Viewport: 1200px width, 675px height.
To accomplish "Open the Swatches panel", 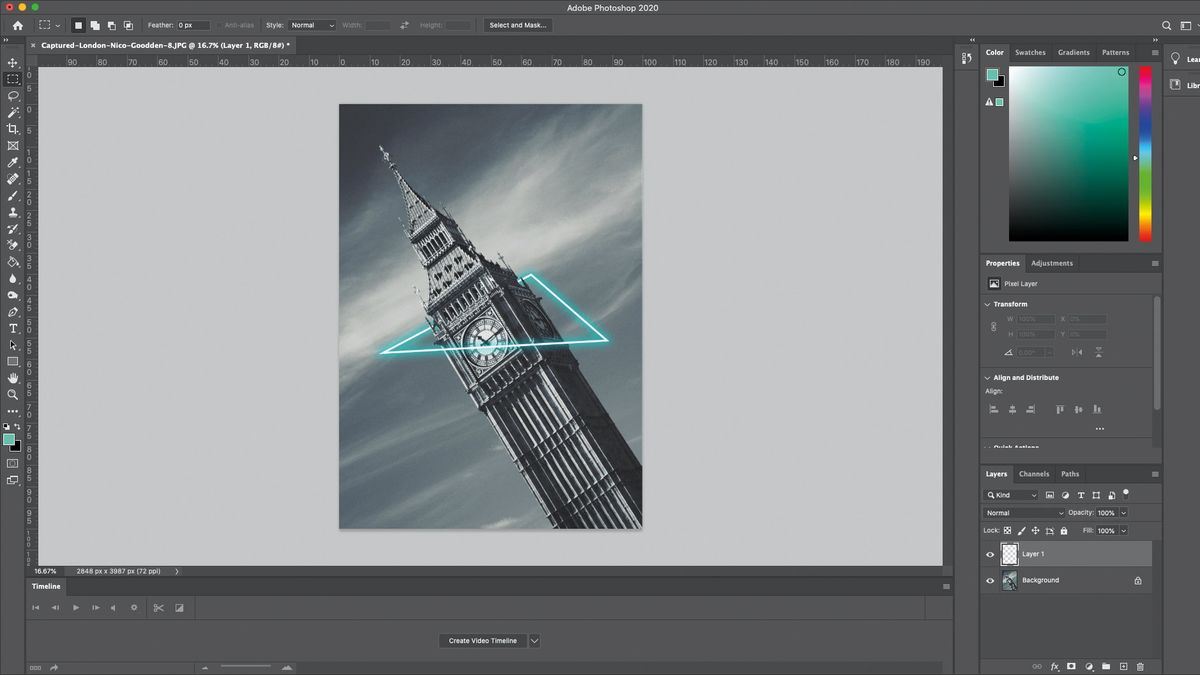I will click(1030, 52).
